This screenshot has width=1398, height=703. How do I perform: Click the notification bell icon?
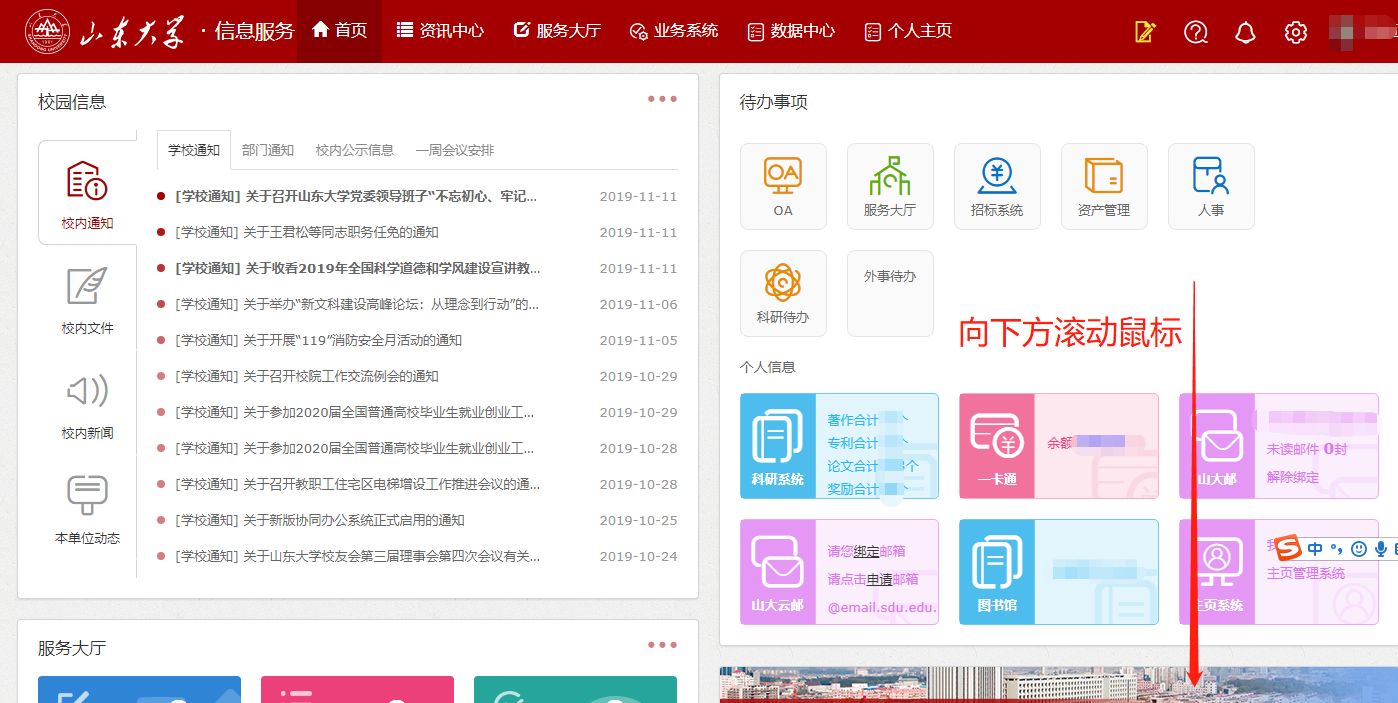pos(1245,32)
